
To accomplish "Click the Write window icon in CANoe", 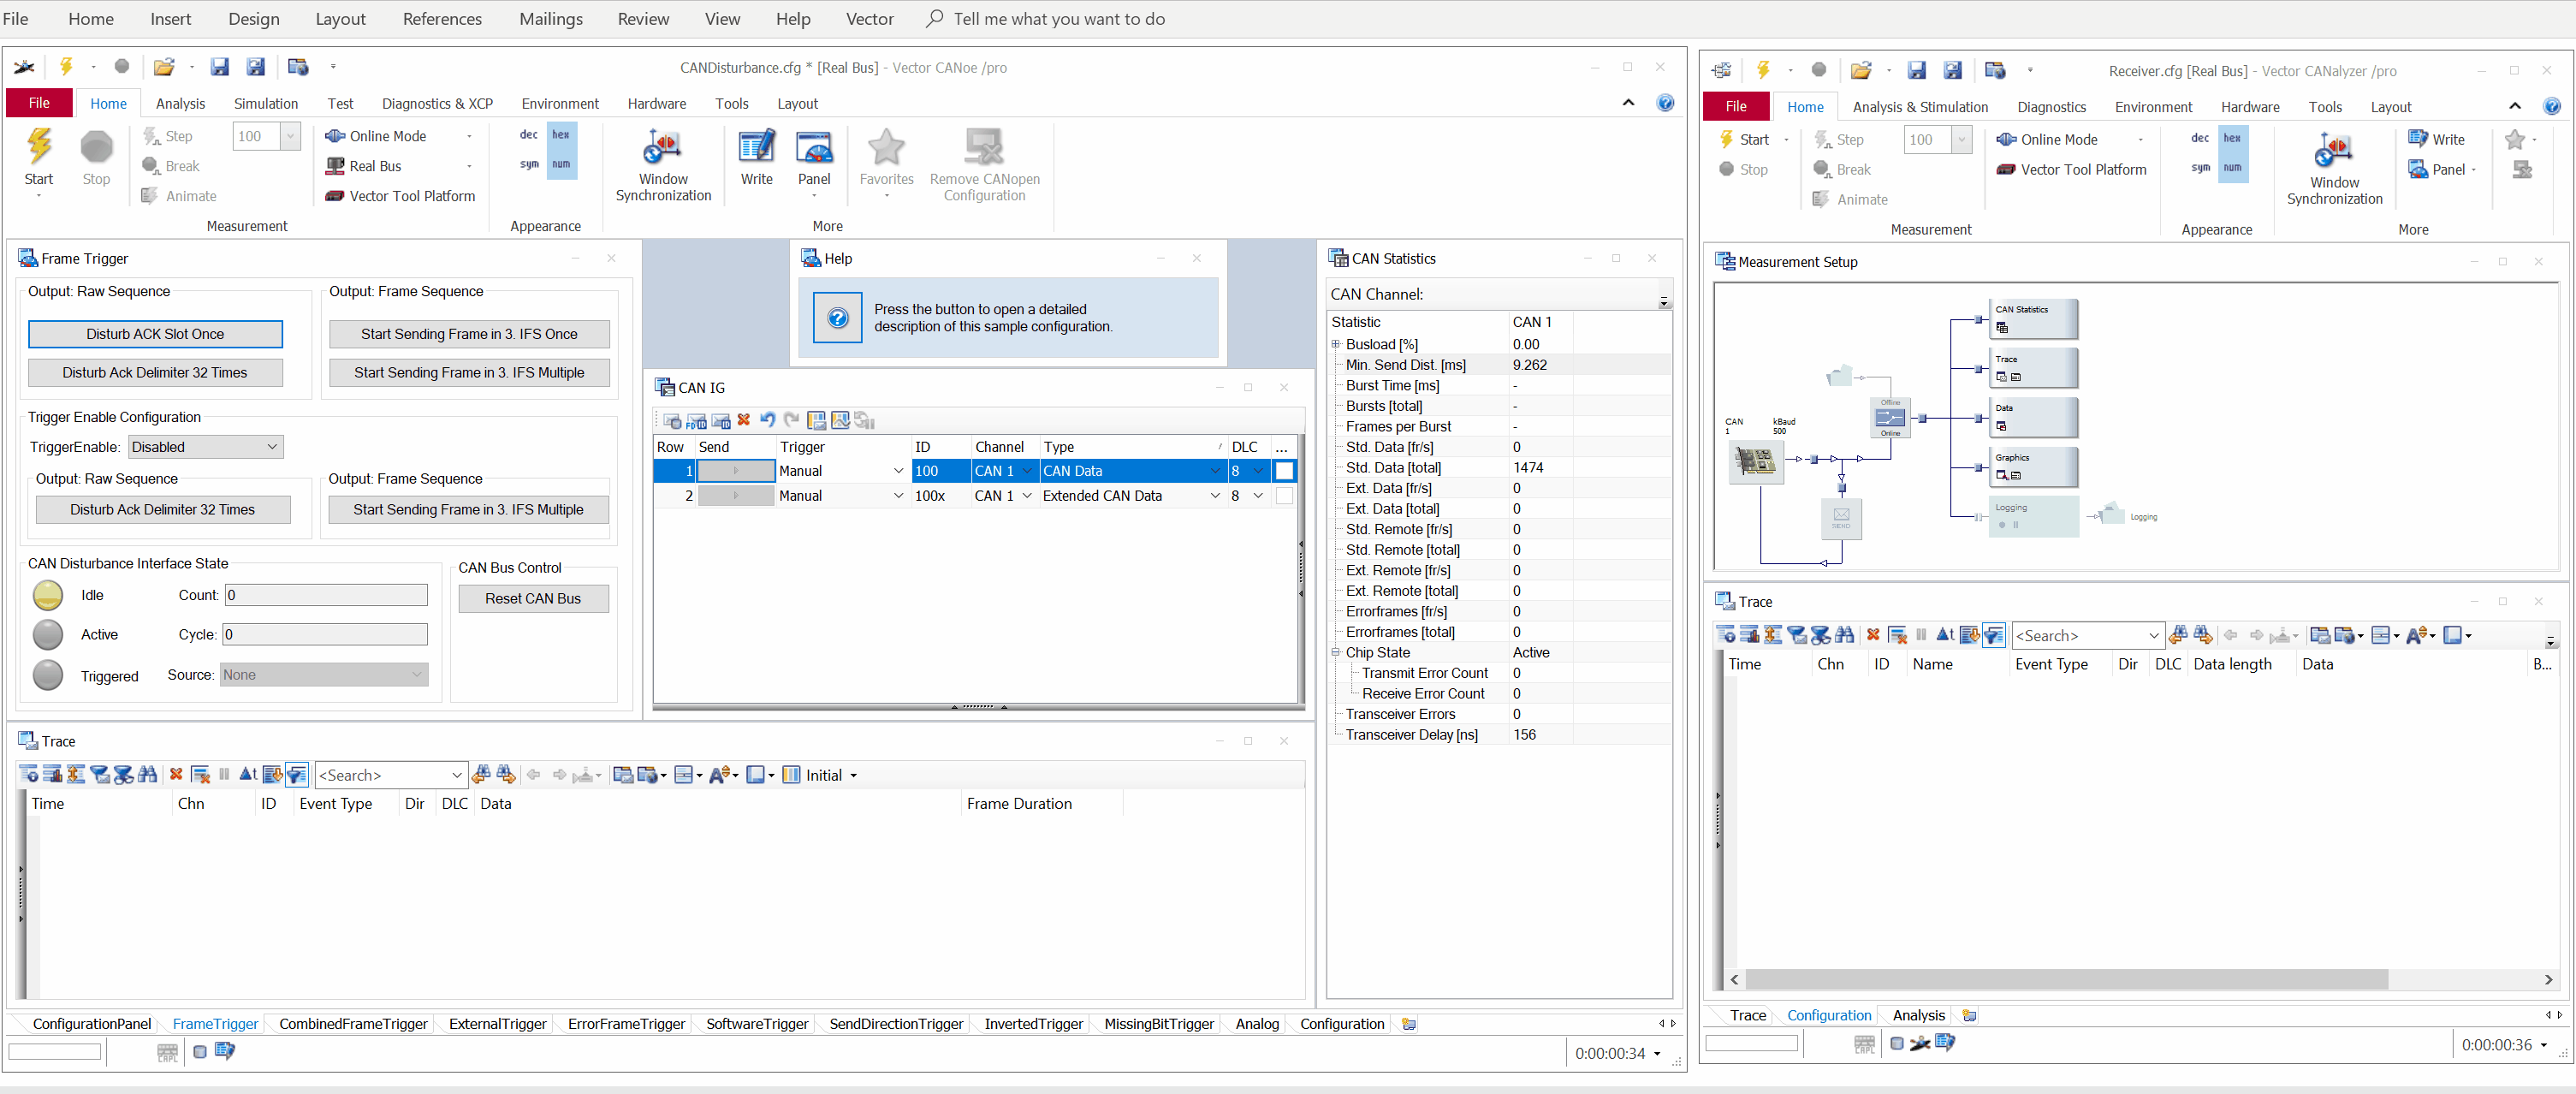I will click(756, 148).
